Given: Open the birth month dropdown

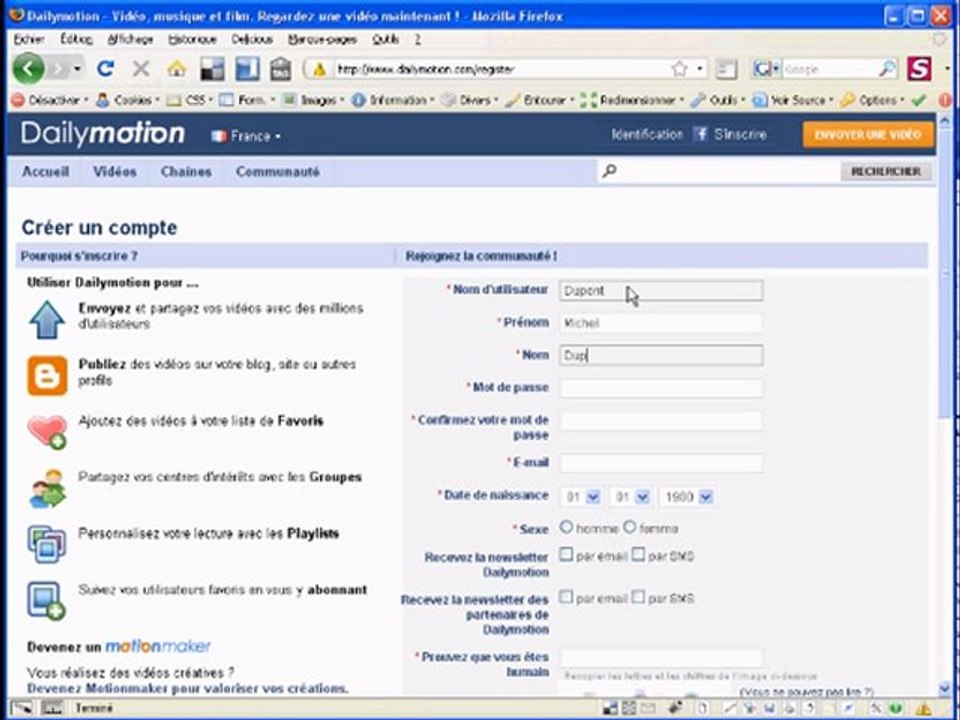Looking at the screenshot, I should click(x=631, y=497).
